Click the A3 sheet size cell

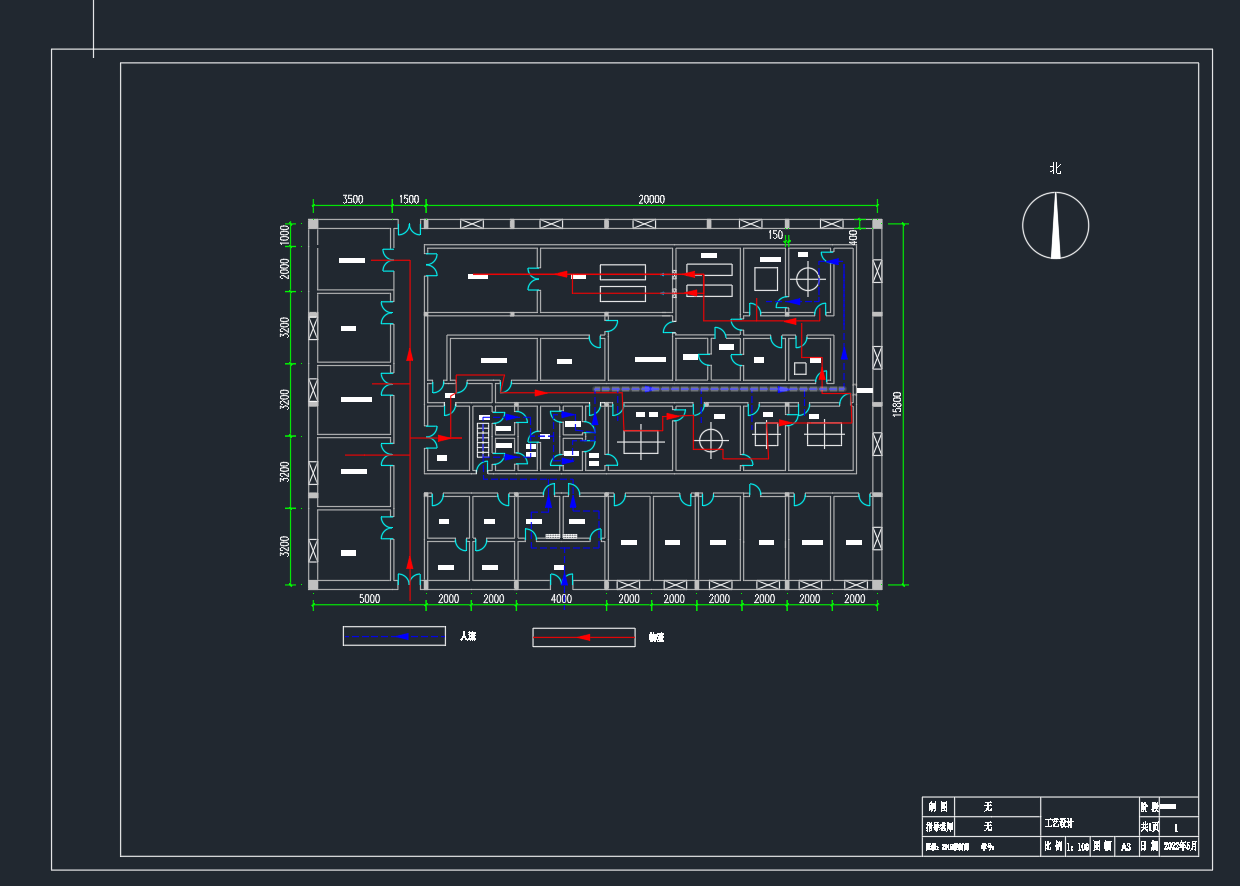1125,846
